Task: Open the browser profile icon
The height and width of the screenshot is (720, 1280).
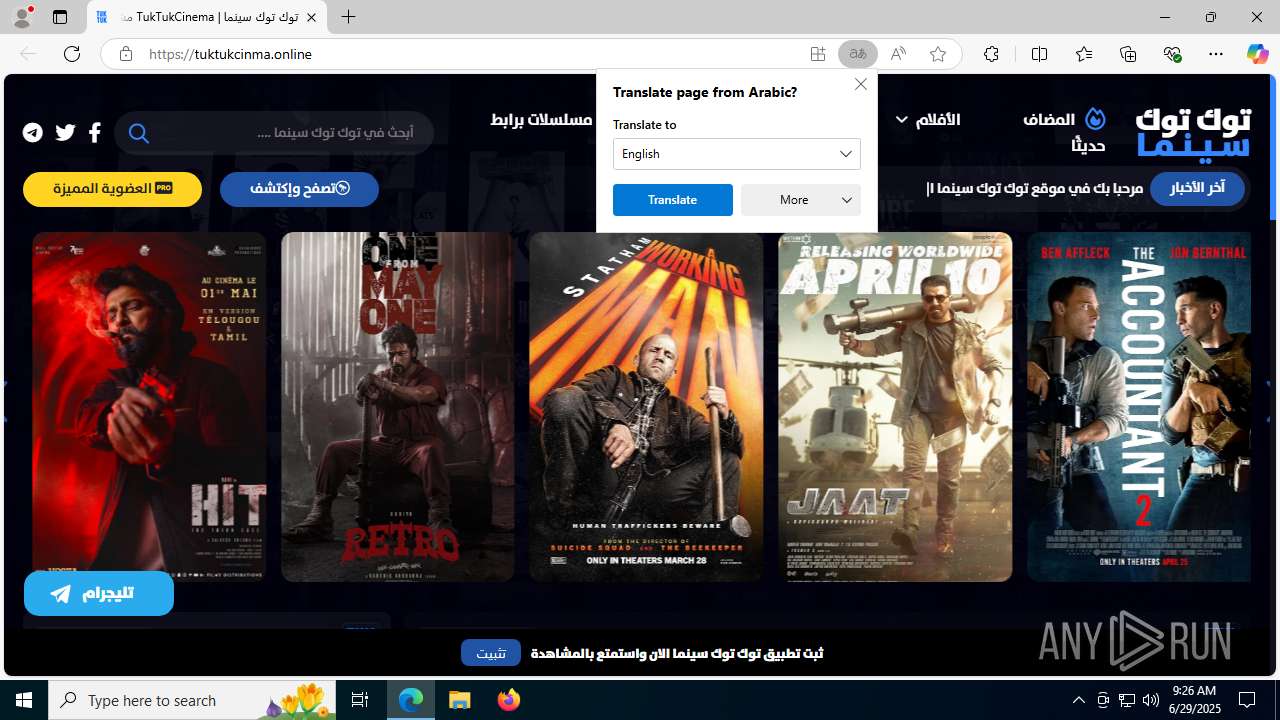Action: (x=22, y=17)
